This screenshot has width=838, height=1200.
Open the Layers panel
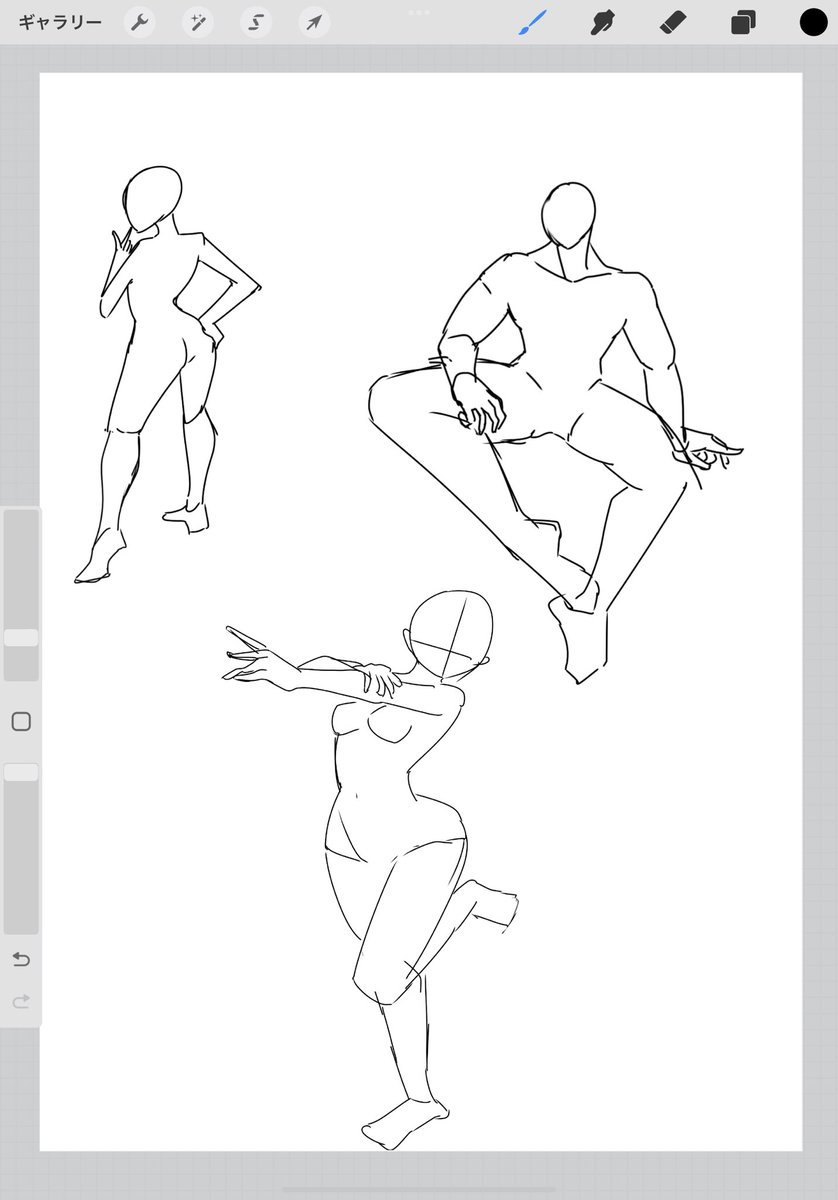click(743, 22)
